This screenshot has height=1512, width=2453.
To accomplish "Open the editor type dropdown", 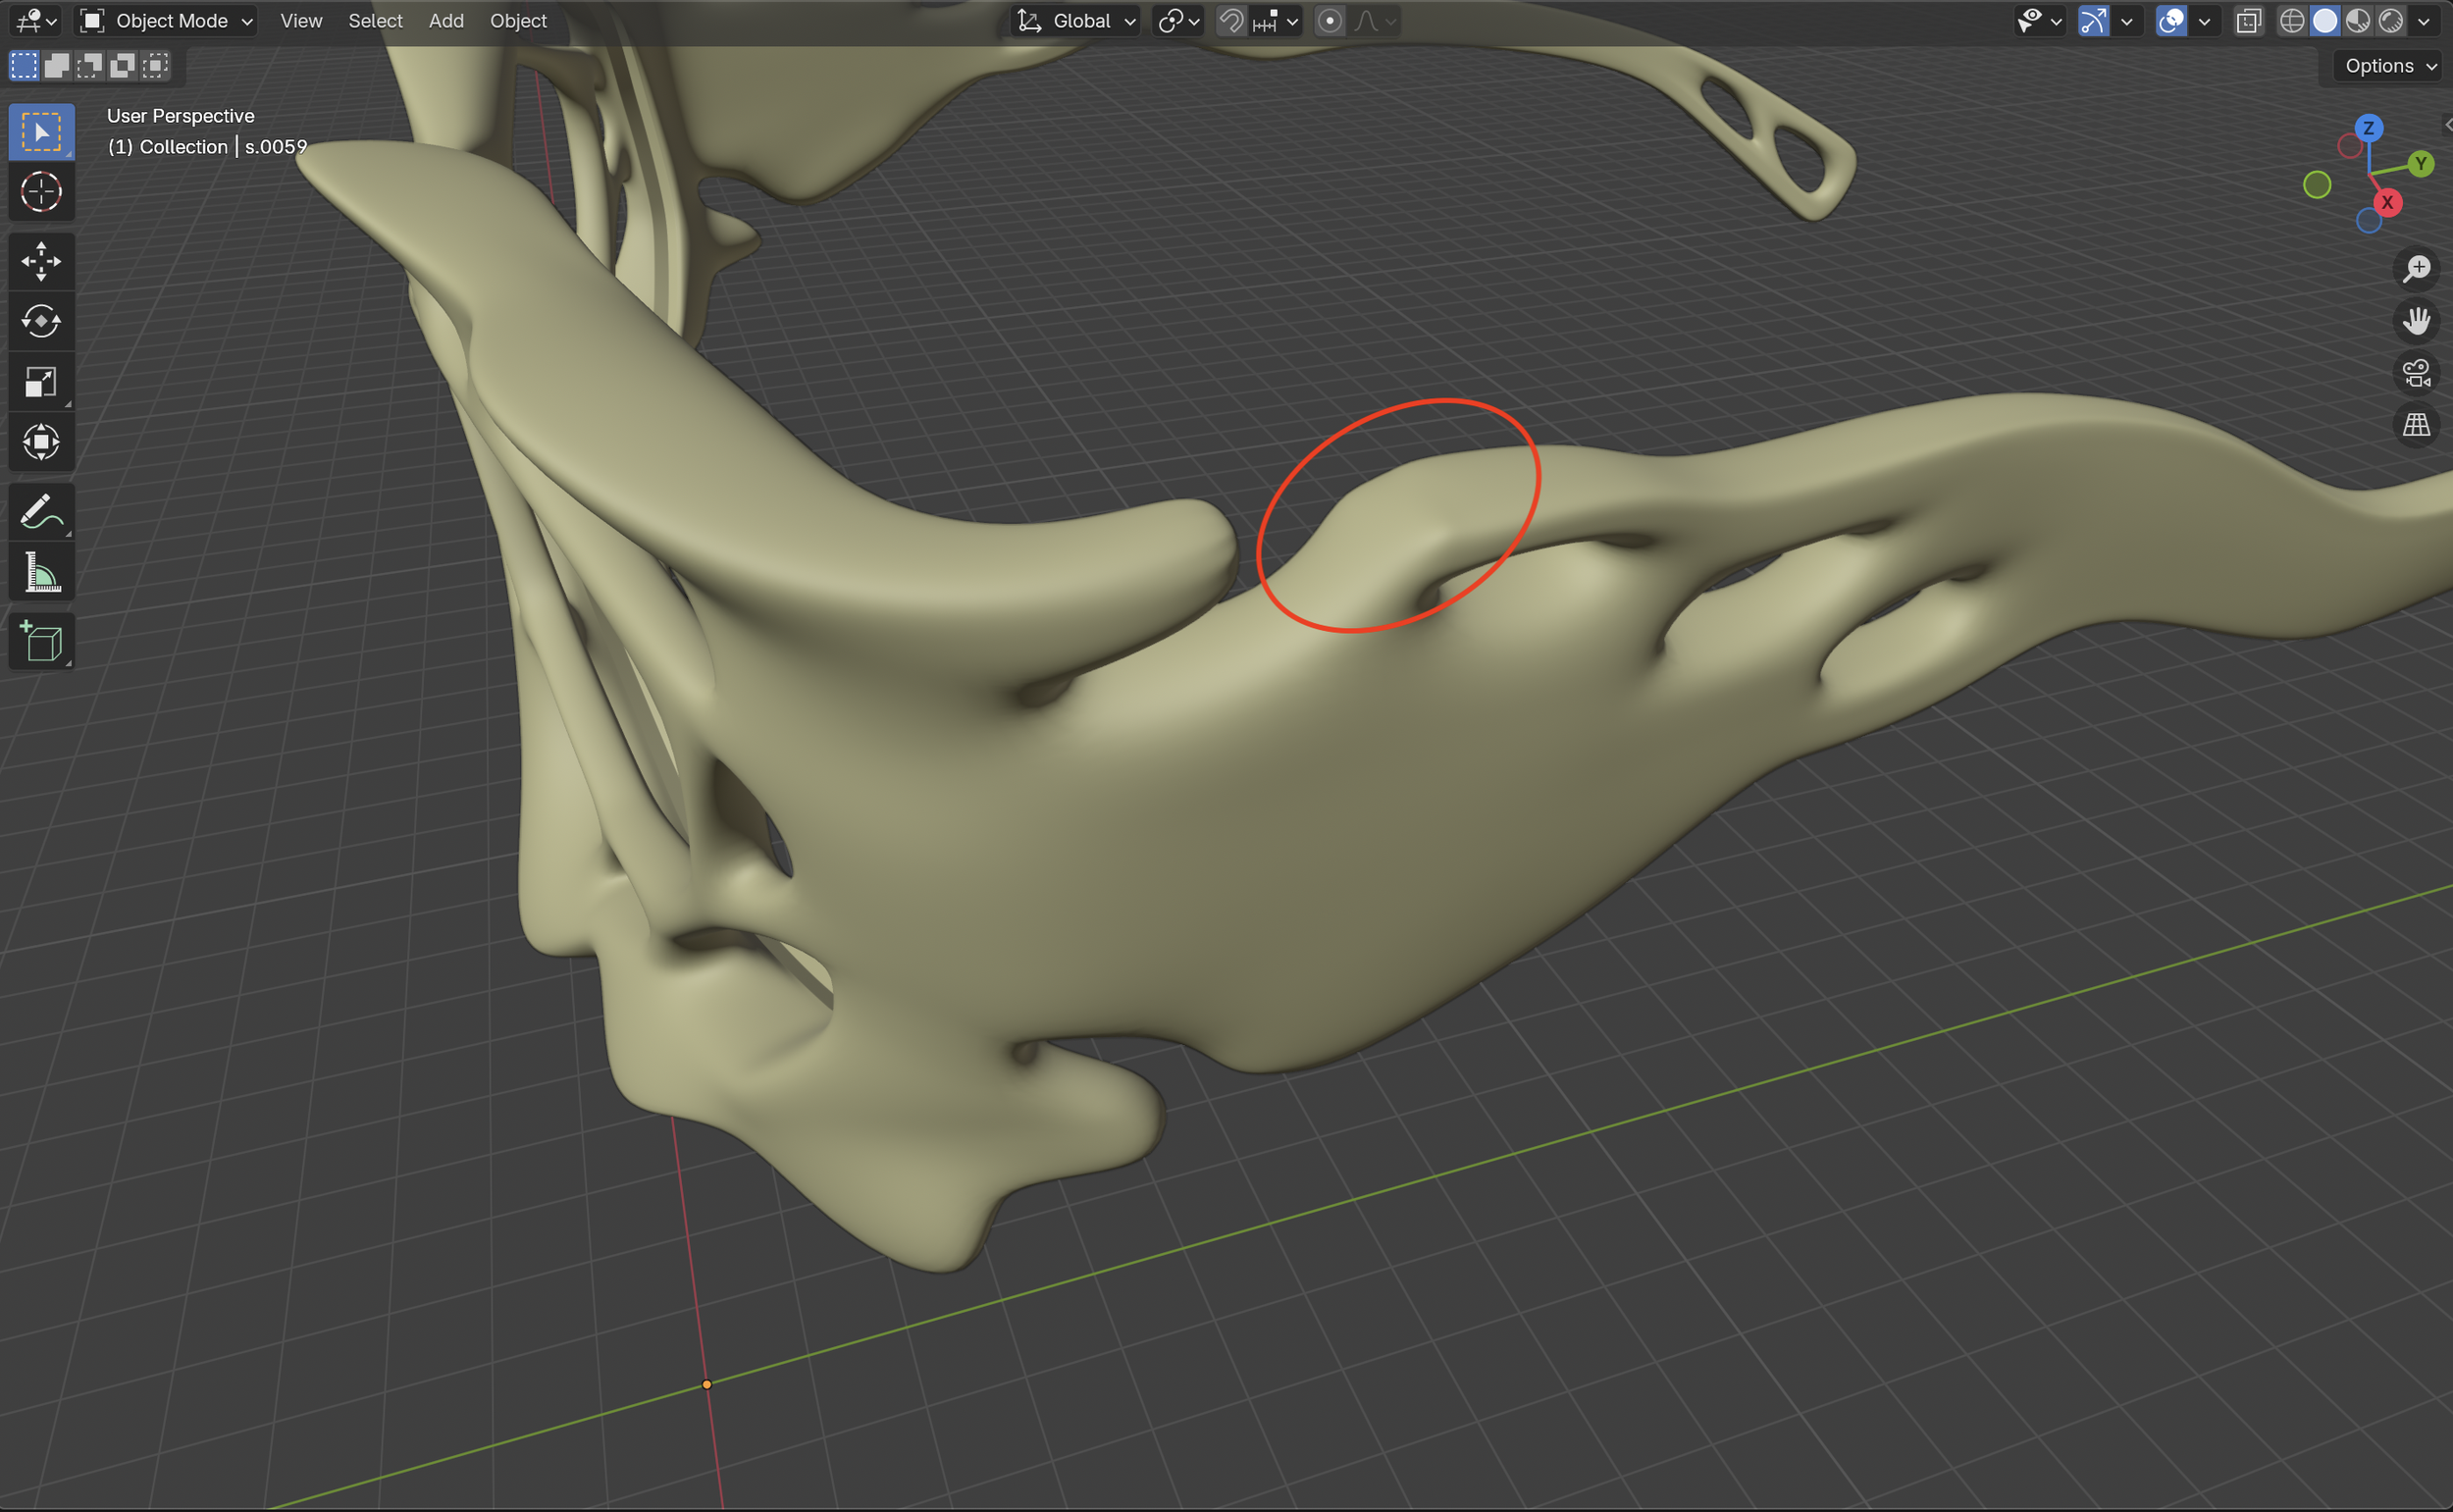I will pyautogui.click(x=36, y=21).
